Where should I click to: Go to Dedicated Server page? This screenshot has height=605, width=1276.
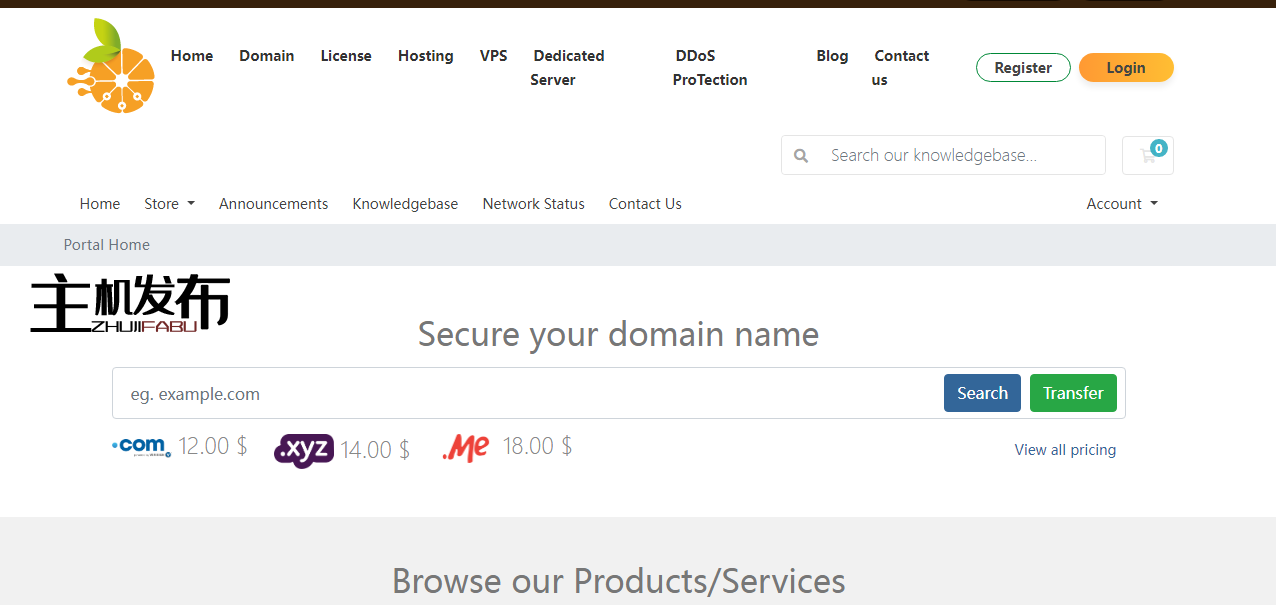[567, 68]
